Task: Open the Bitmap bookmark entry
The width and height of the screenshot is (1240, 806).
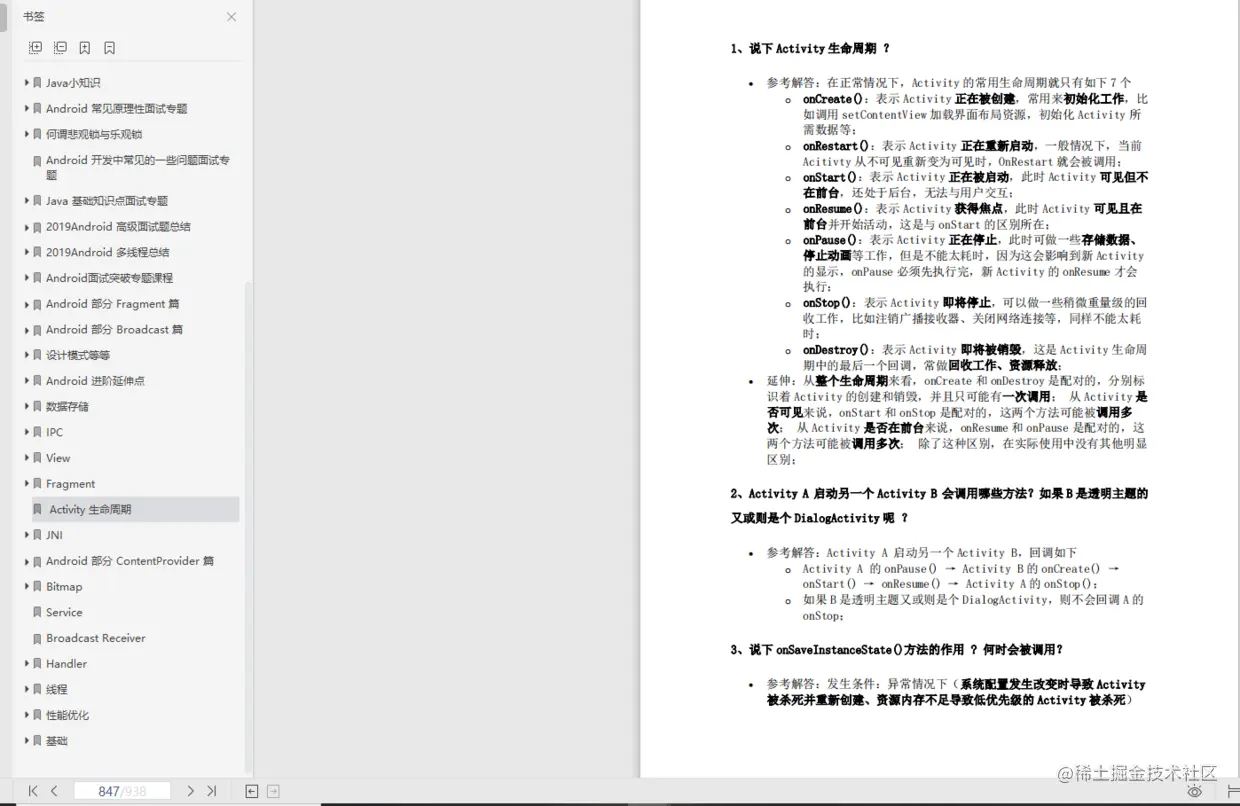Action: (64, 587)
